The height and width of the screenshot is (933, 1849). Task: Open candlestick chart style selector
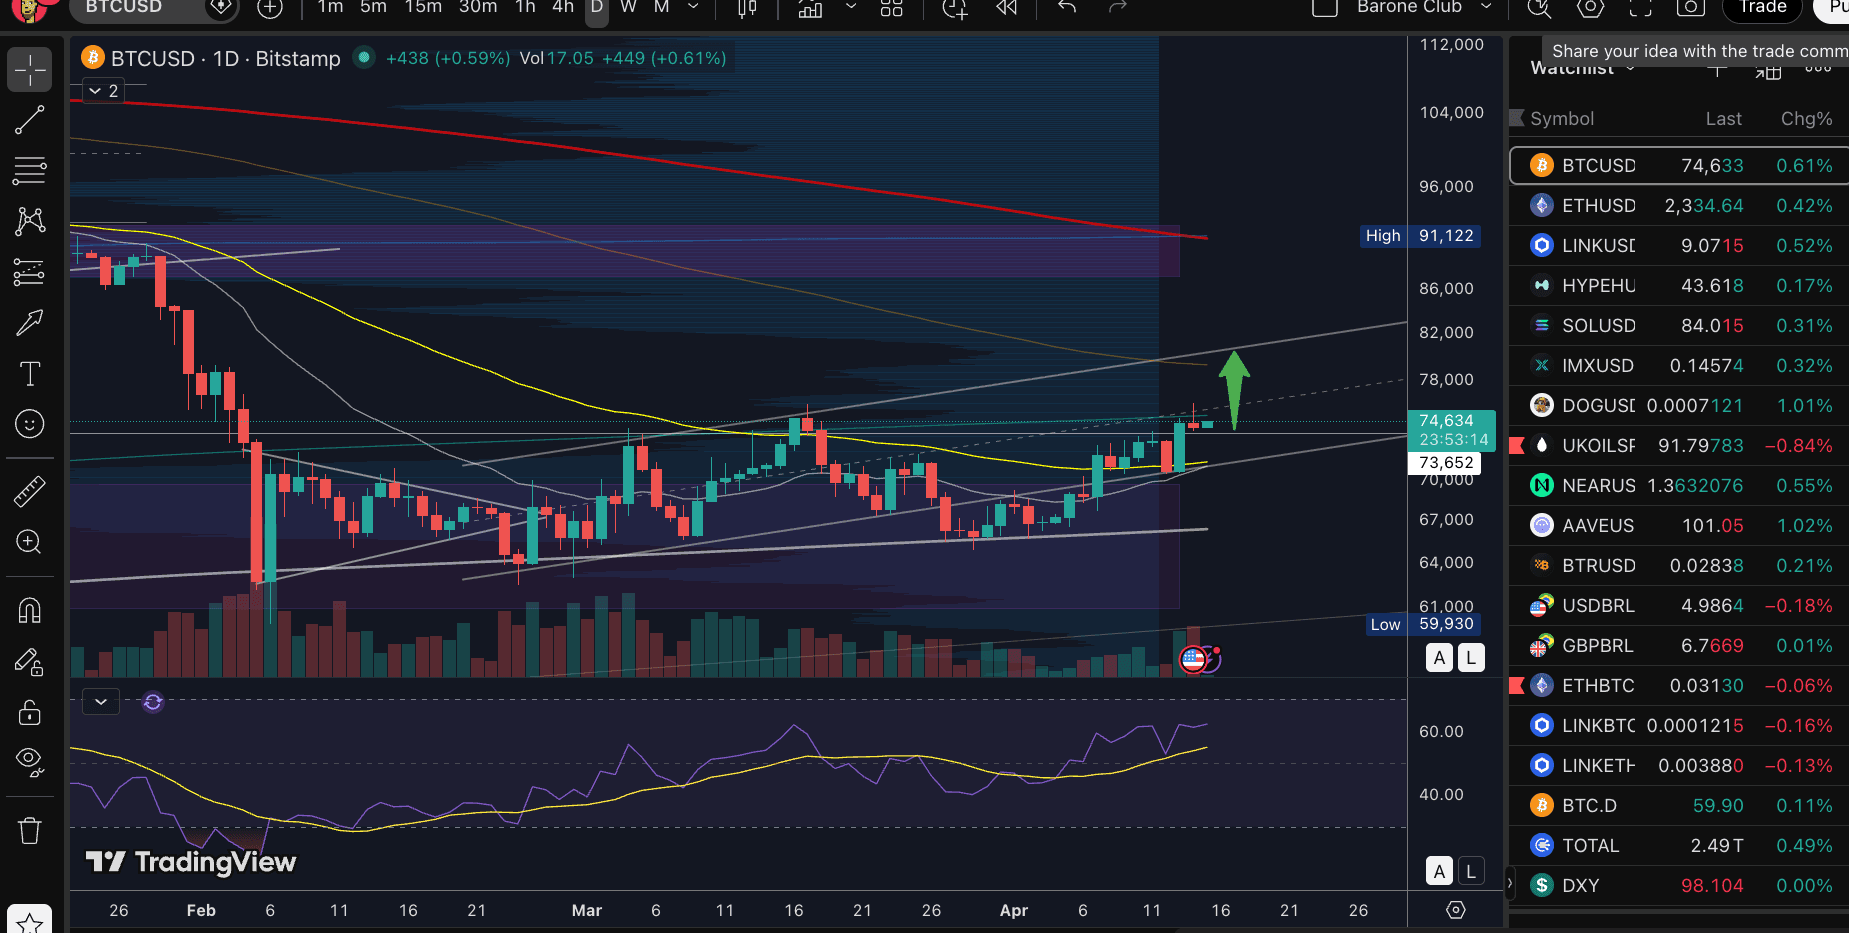(x=747, y=8)
